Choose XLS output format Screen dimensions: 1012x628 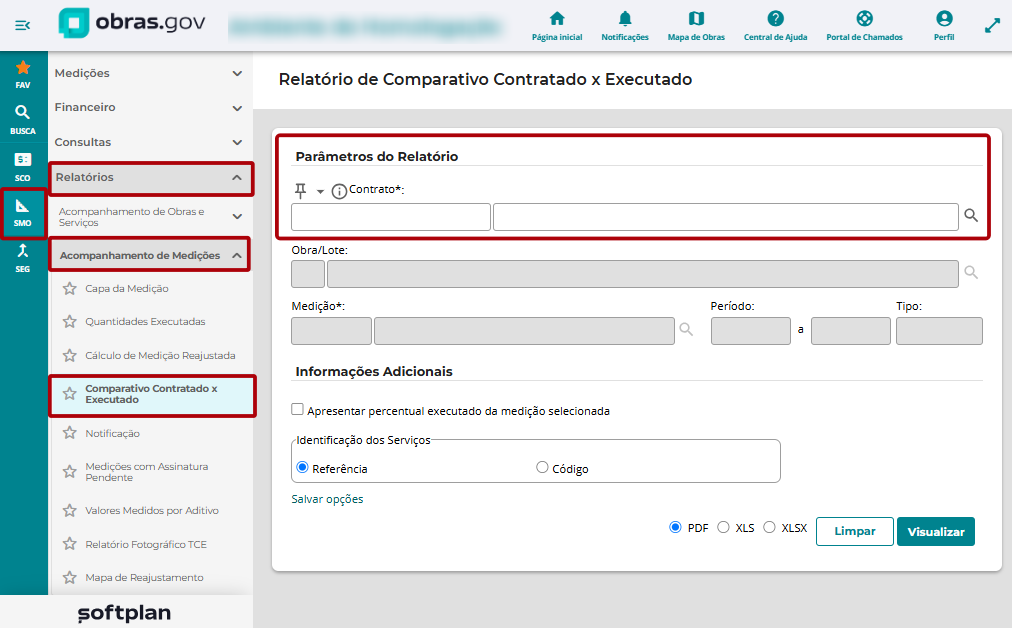tap(724, 527)
